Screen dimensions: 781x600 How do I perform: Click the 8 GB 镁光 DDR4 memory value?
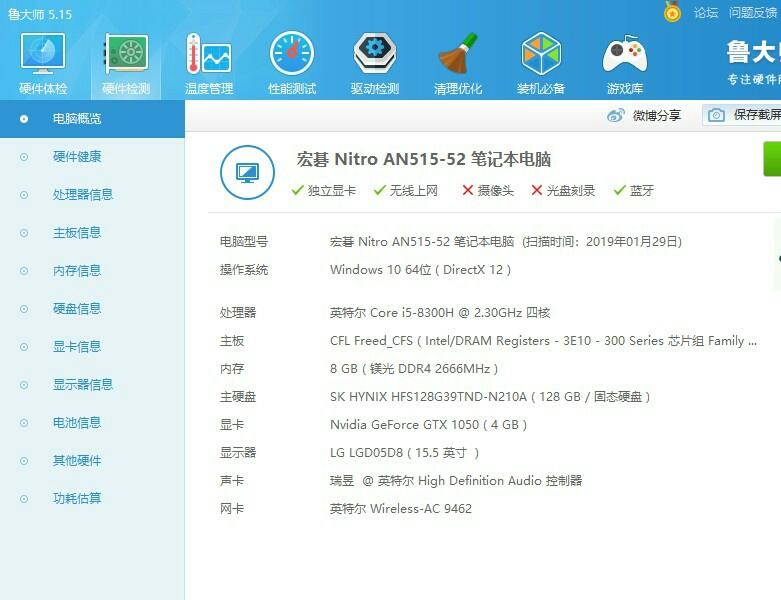coord(414,369)
